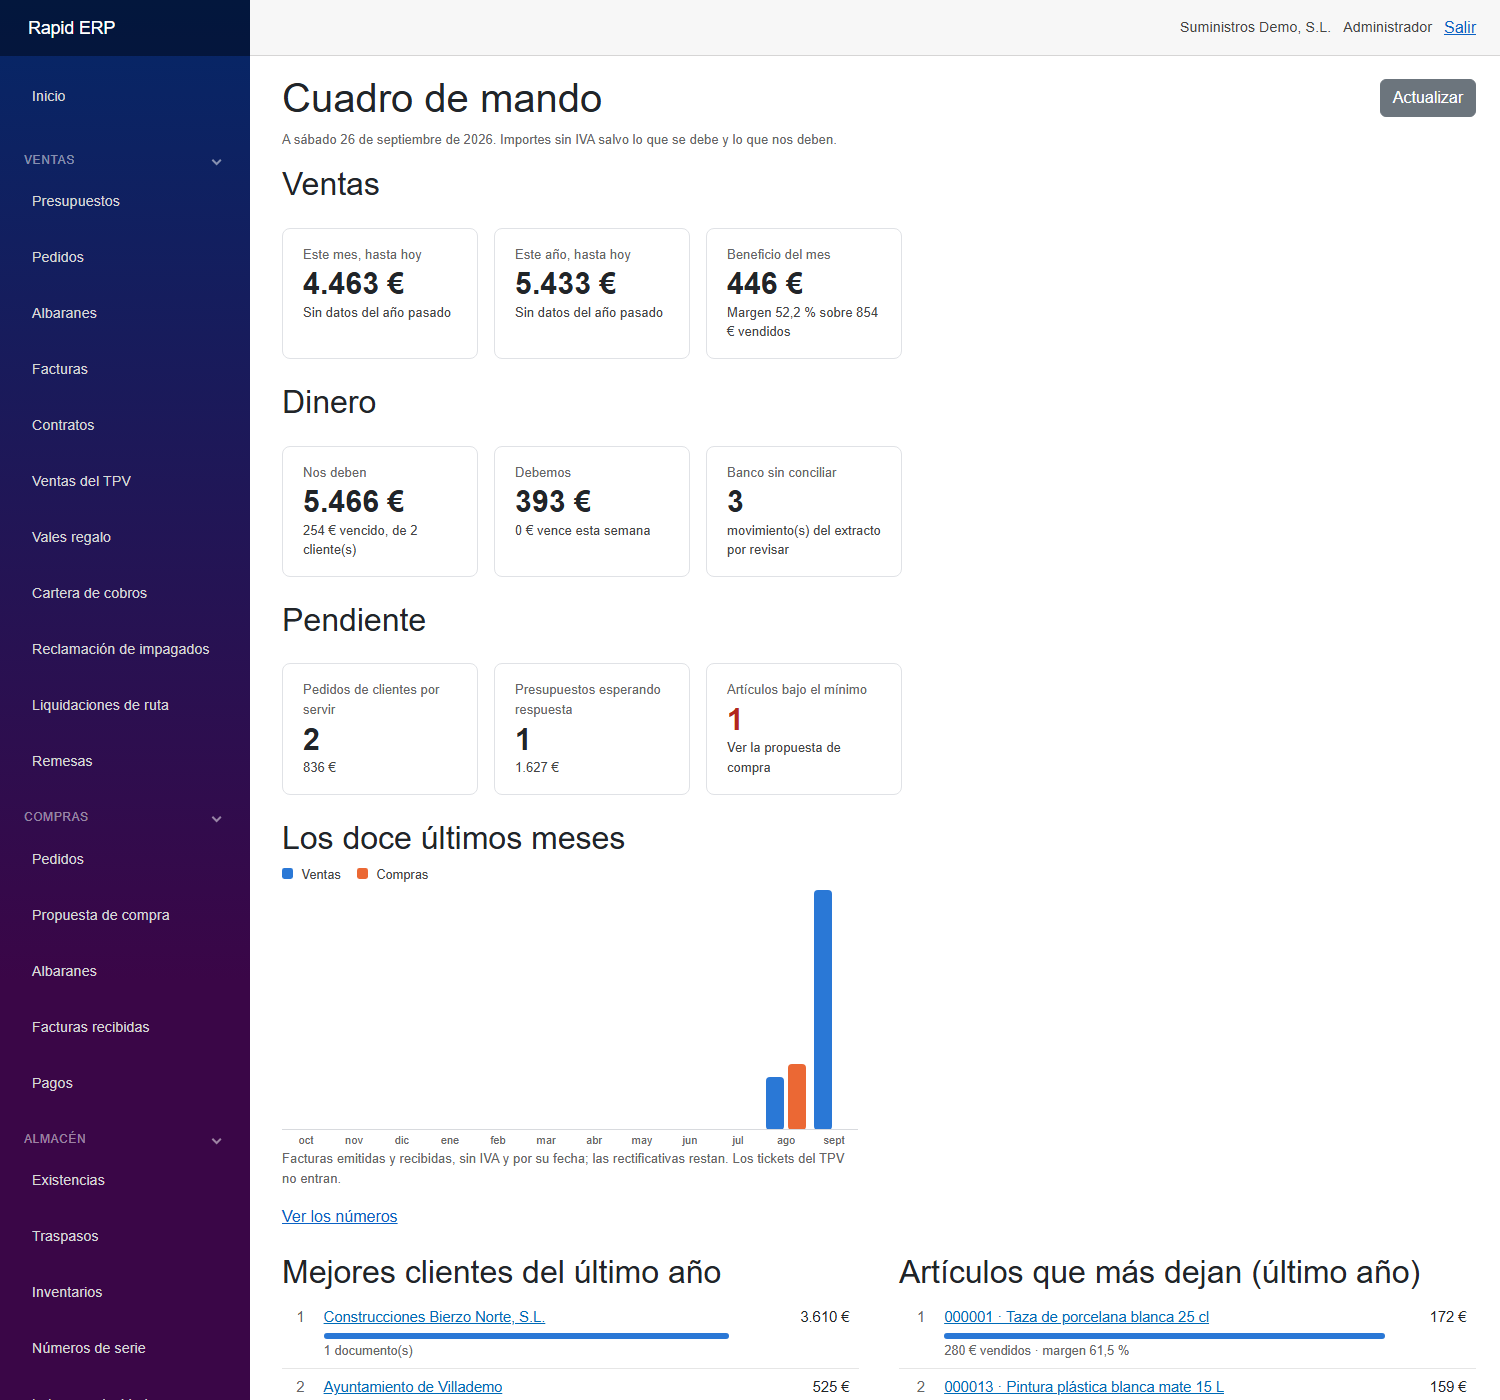
Task: Go to Facturas recibidas
Action: [x=91, y=1027]
